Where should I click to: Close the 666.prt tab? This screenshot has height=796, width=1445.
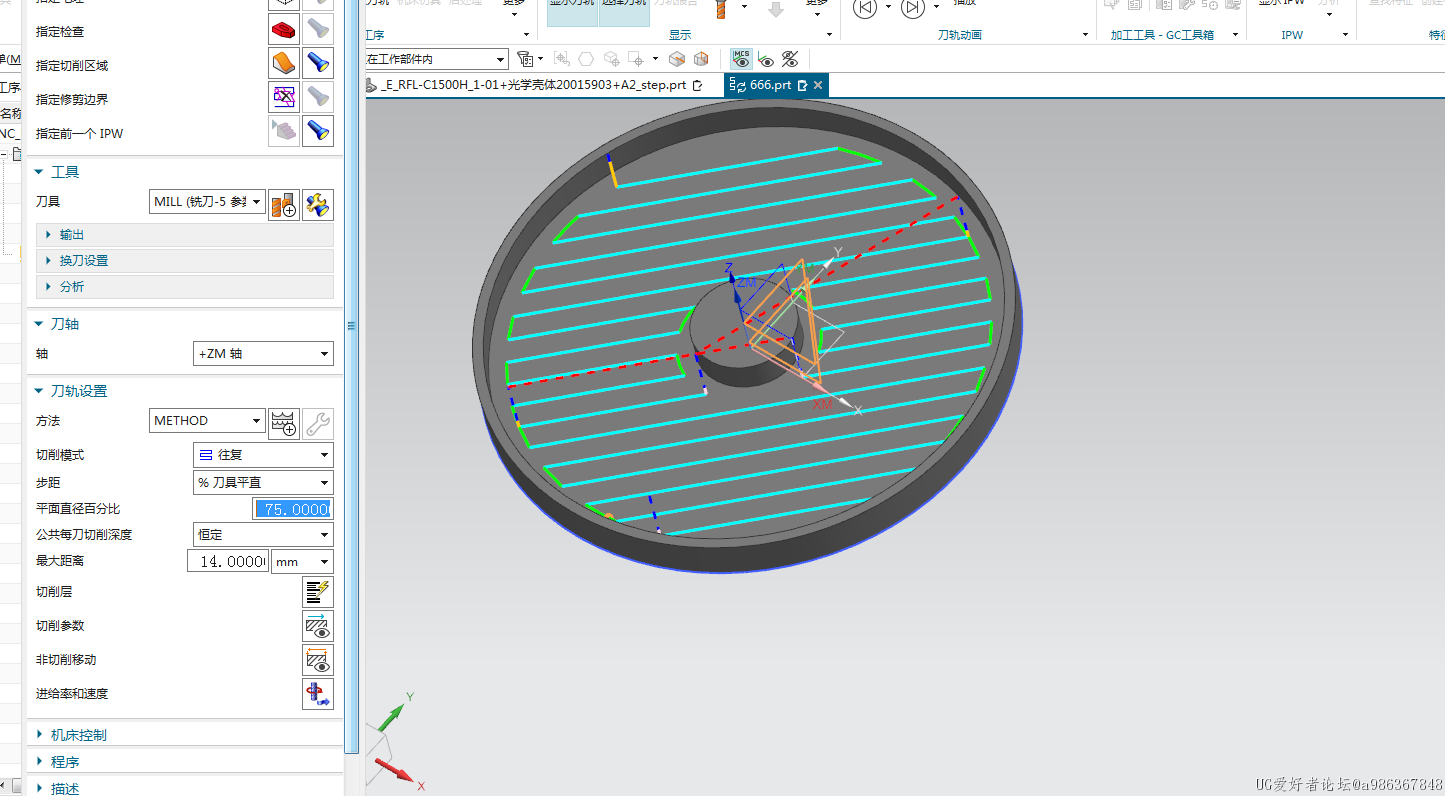point(818,85)
